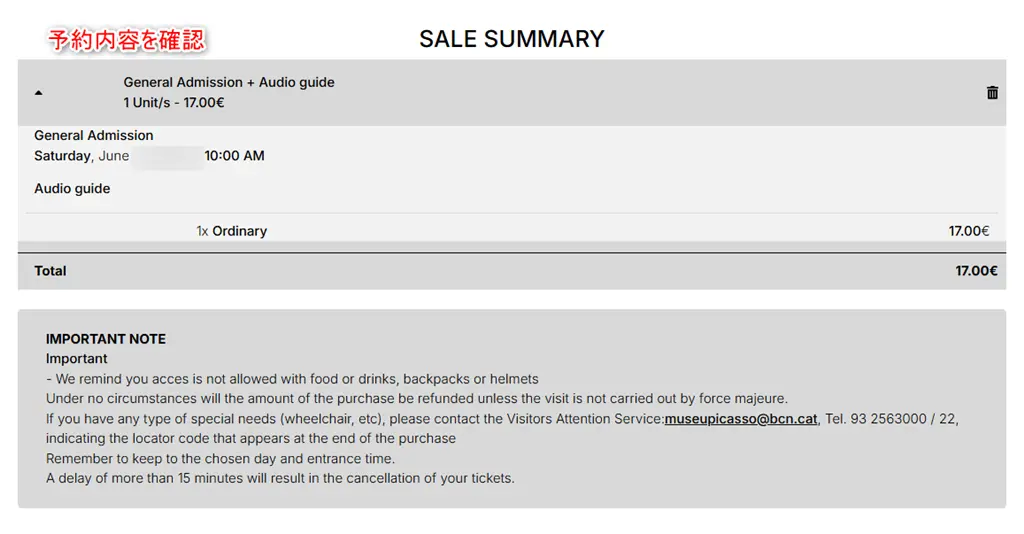The image size is (1024, 534).
Task: Click the 1x Ordinary ticket row
Action: pos(512,231)
